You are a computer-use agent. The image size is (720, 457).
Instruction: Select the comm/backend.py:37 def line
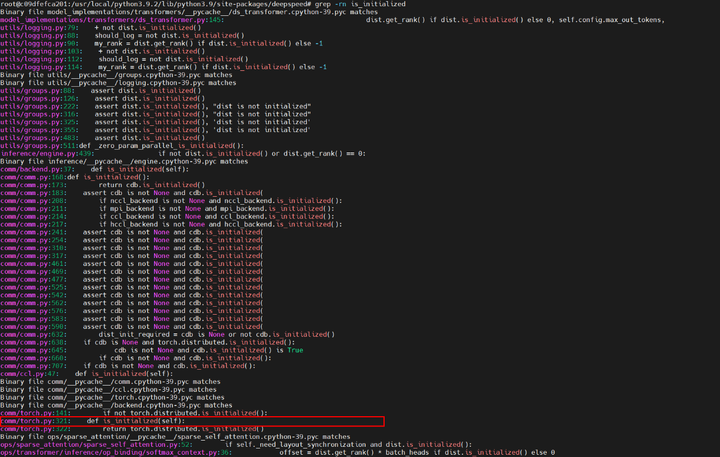click(95, 169)
